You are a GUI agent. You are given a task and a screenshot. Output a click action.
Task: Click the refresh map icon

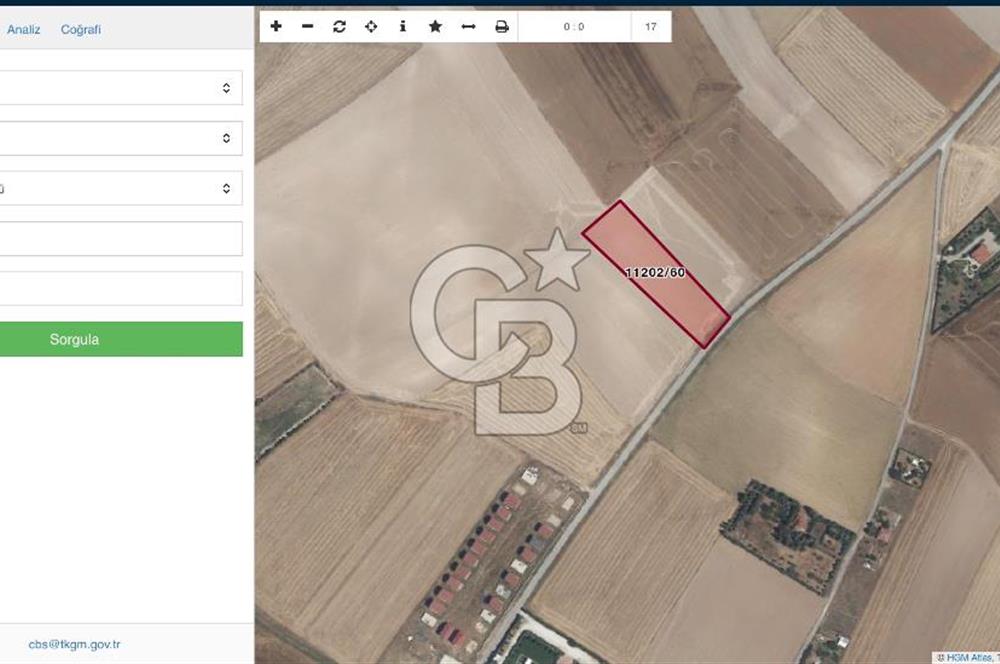point(340,27)
